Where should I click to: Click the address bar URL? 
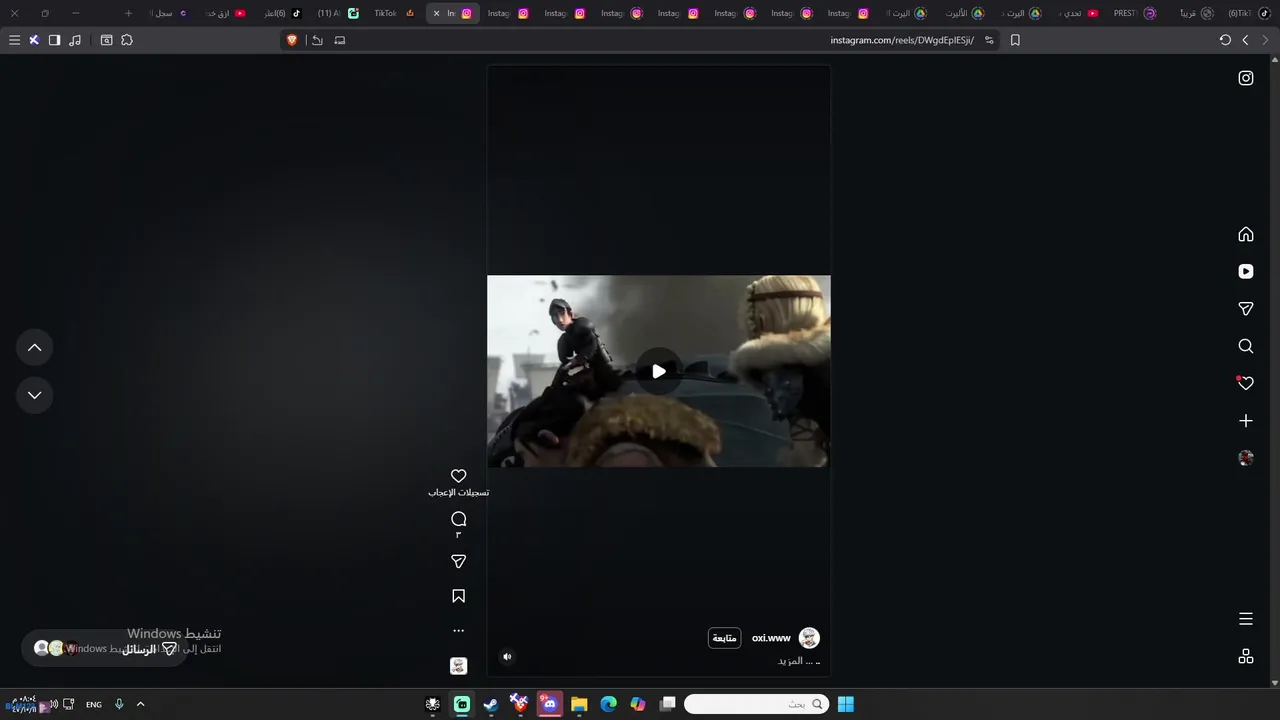[901, 40]
